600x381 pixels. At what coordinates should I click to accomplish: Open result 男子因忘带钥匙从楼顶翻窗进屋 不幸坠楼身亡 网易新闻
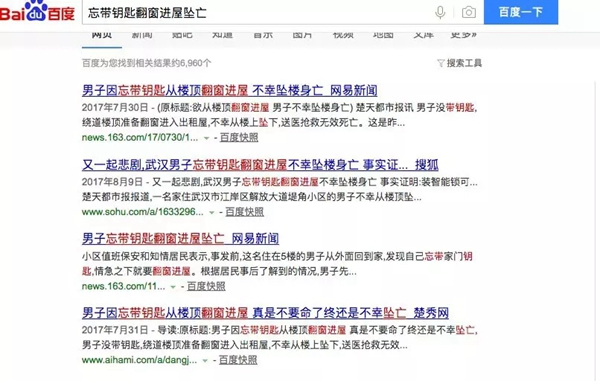pyautogui.click(x=230, y=91)
